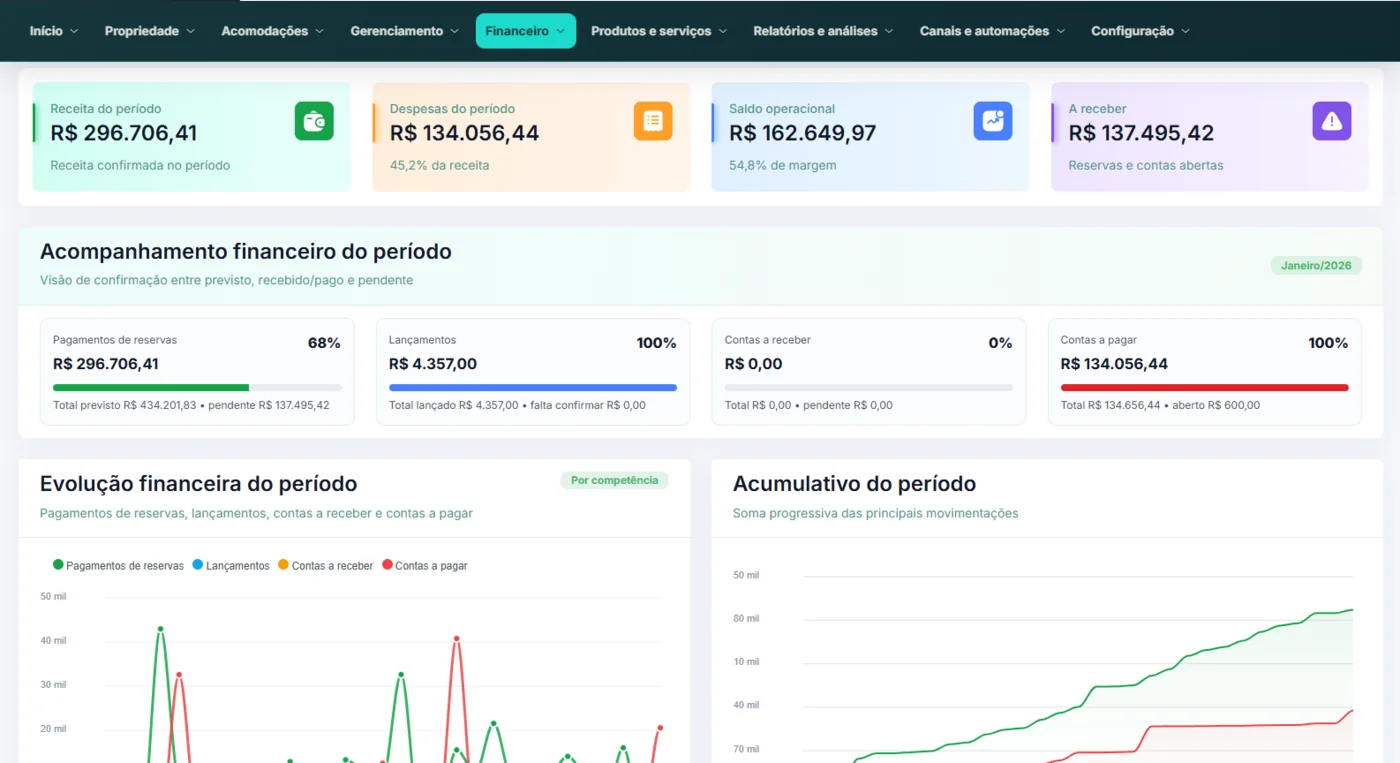Click the Acumulativo do período heading
Screen dimensions: 1400x763
(x=854, y=484)
